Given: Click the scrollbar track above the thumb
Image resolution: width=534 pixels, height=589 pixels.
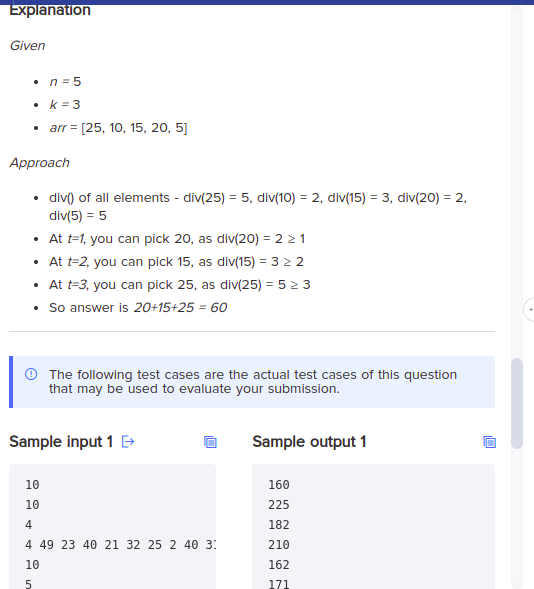Looking at the screenshot, I should pos(517,180).
